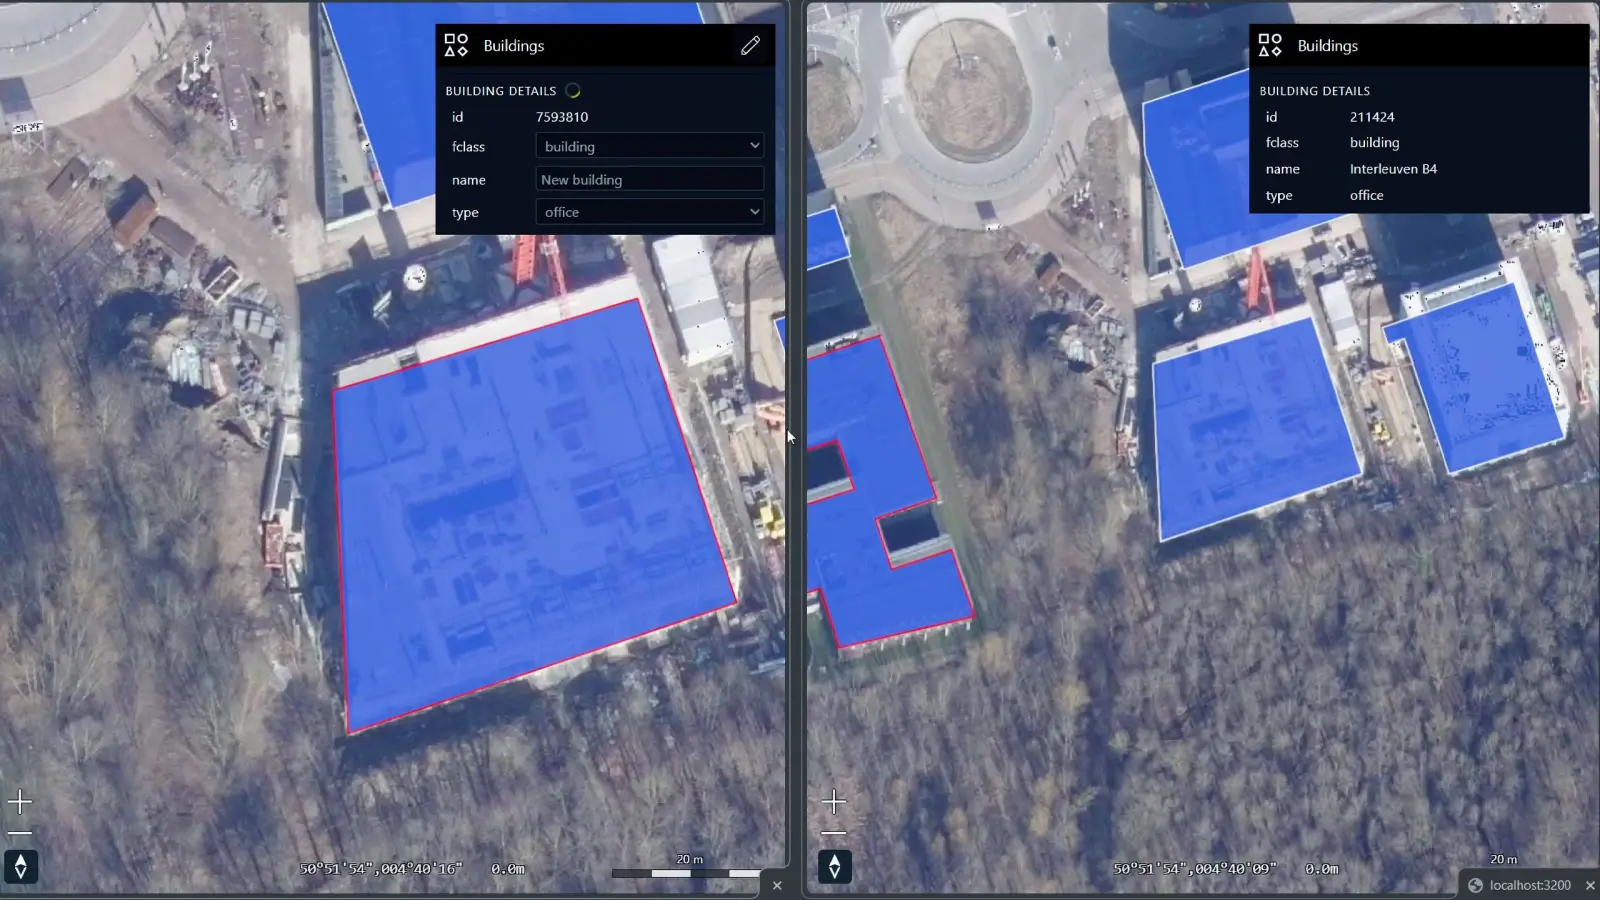Reset north with left map compass
1600x900 pixels.
point(21,866)
